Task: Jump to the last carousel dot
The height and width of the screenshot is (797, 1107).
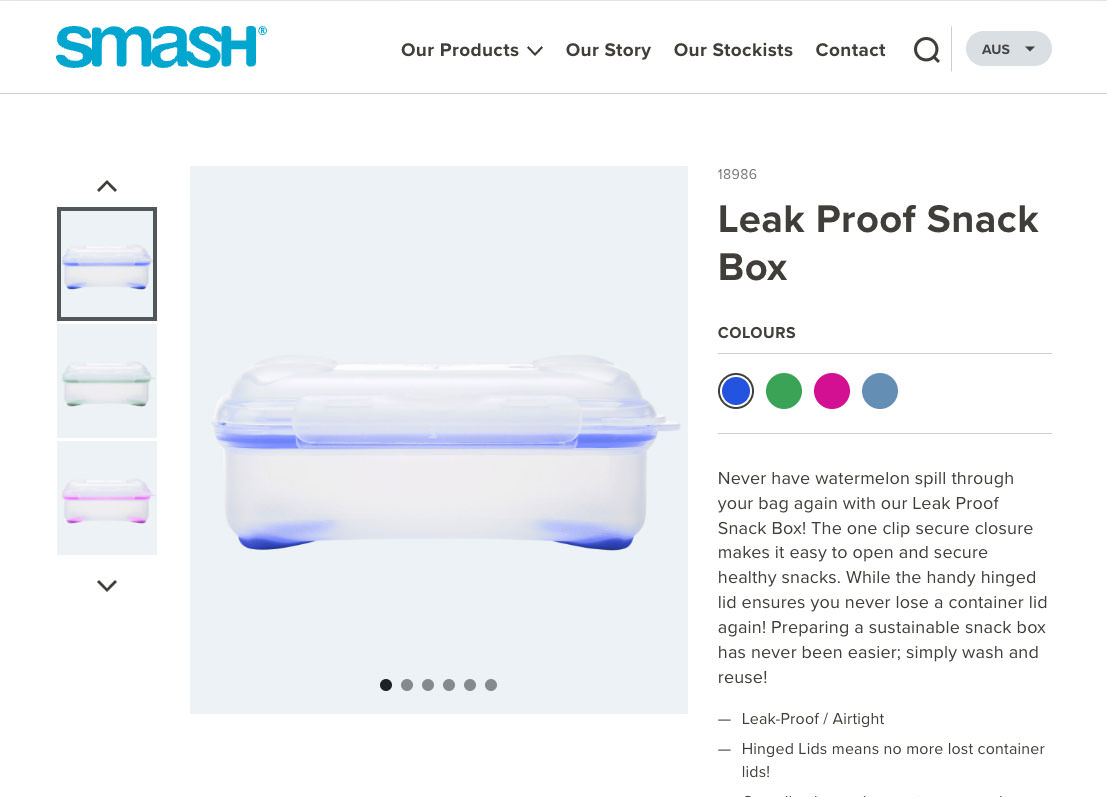Action: click(491, 685)
